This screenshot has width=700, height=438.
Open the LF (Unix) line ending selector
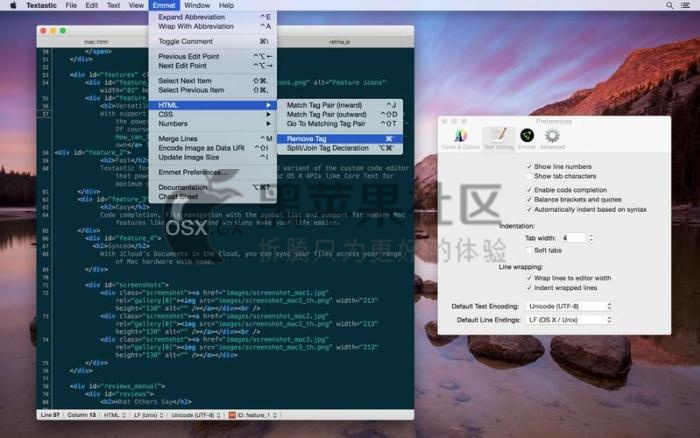[149, 415]
